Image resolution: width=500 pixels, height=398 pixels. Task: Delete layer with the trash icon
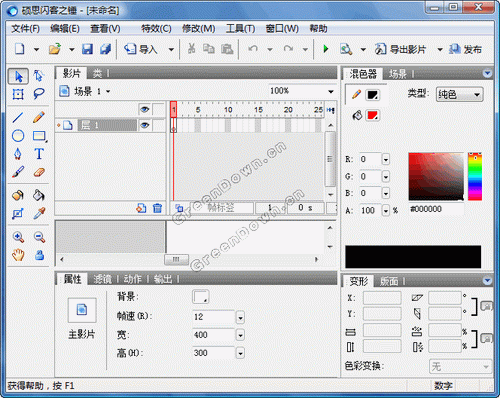coord(157,208)
